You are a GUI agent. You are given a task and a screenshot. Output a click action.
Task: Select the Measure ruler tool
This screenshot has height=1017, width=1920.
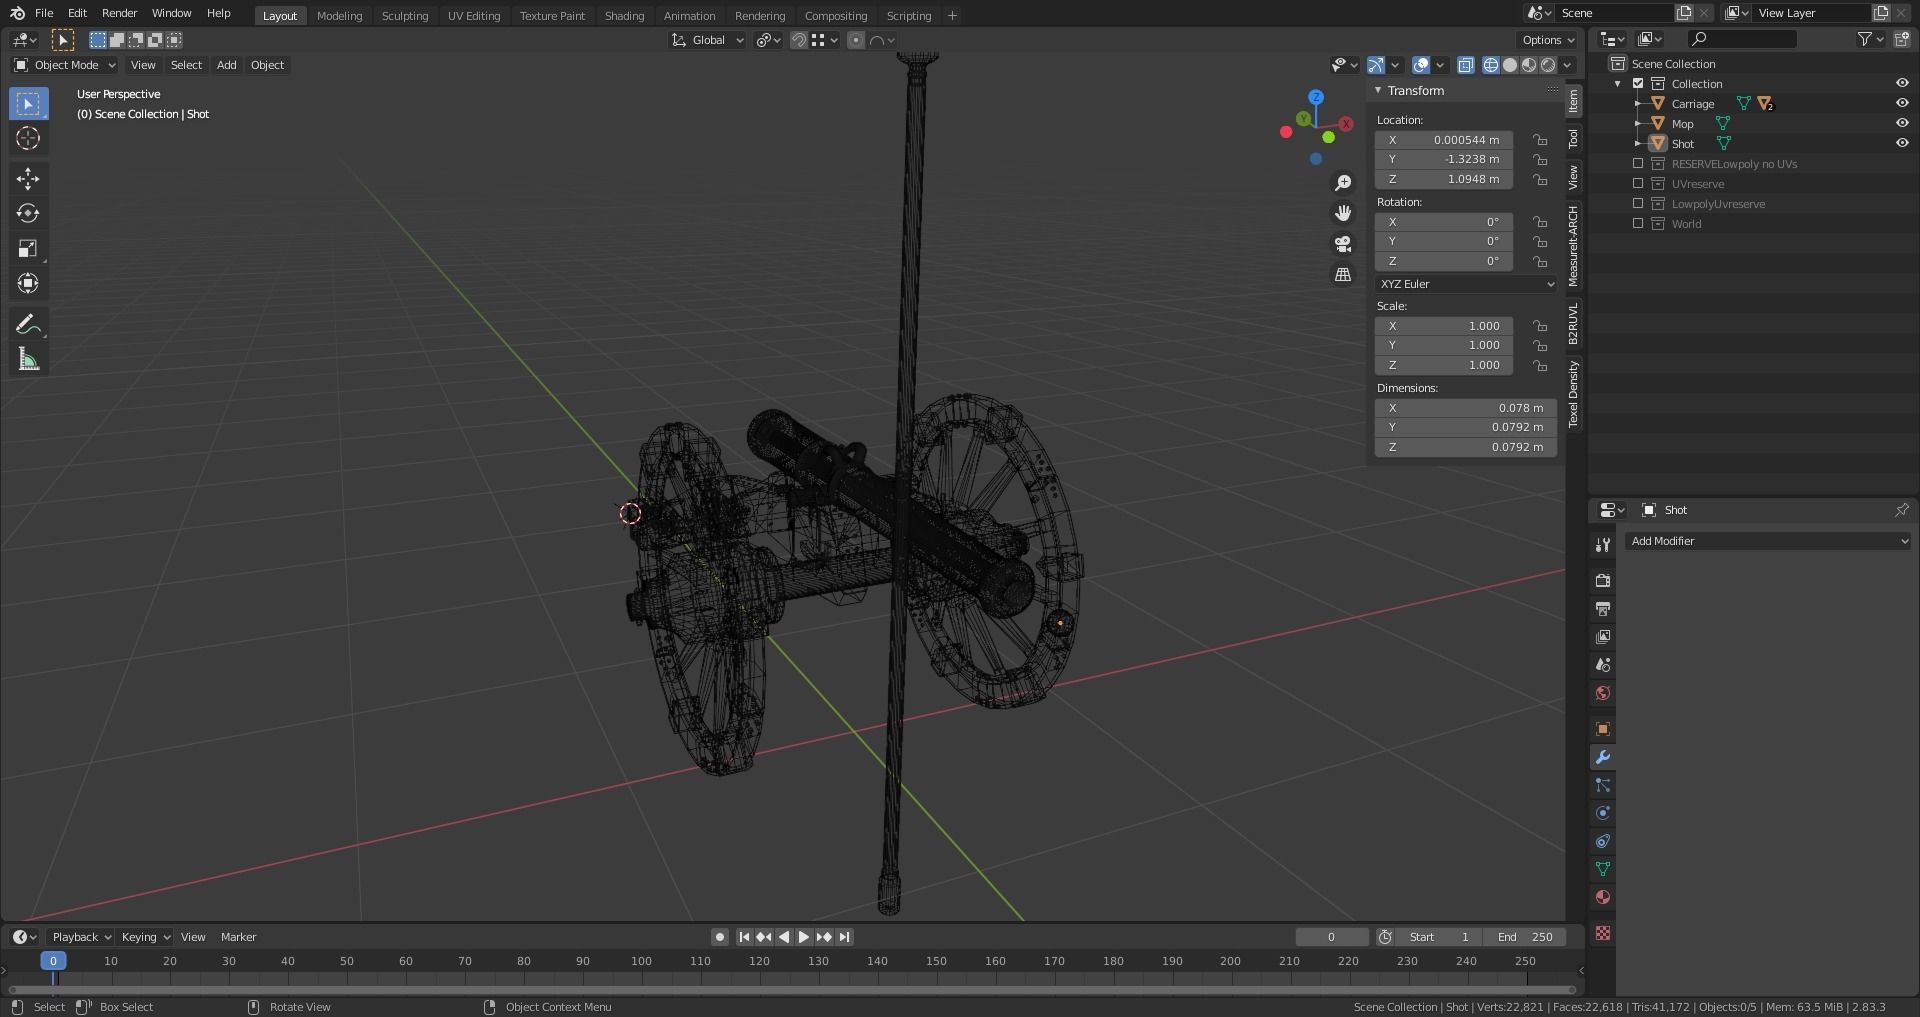pyautogui.click(x=28, y=360)
